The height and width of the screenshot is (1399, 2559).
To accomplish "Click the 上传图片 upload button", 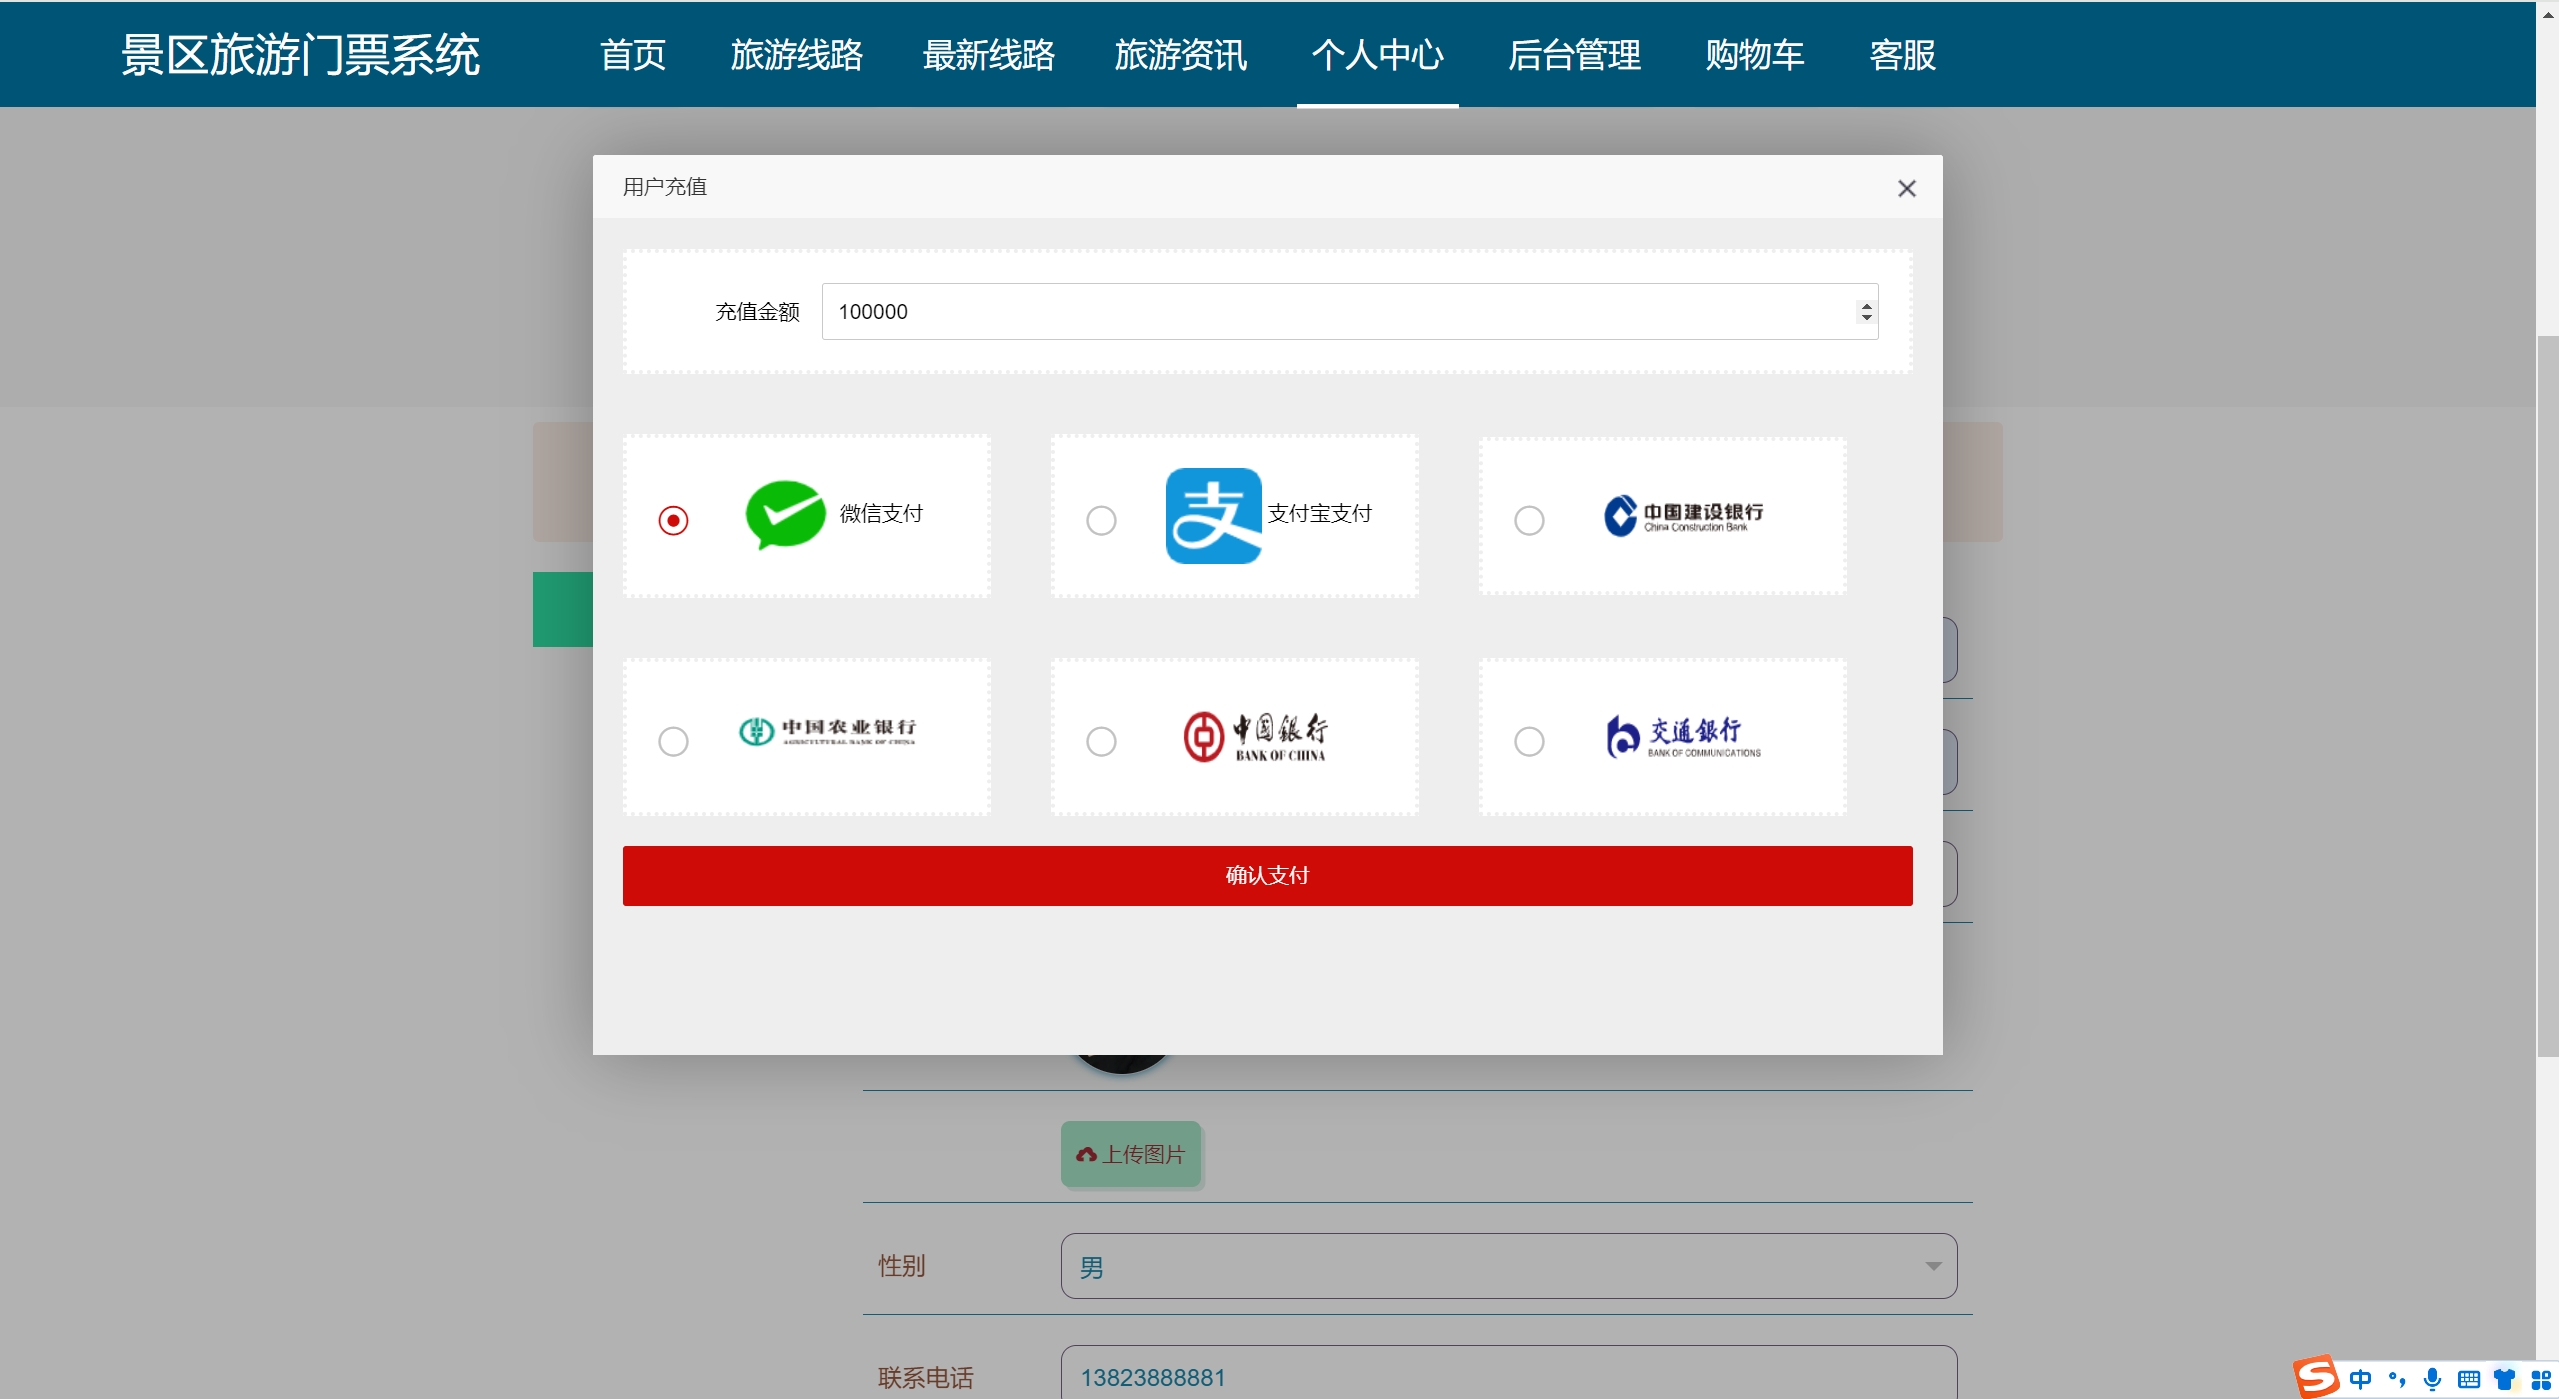I will [x=1130, y=1154].
